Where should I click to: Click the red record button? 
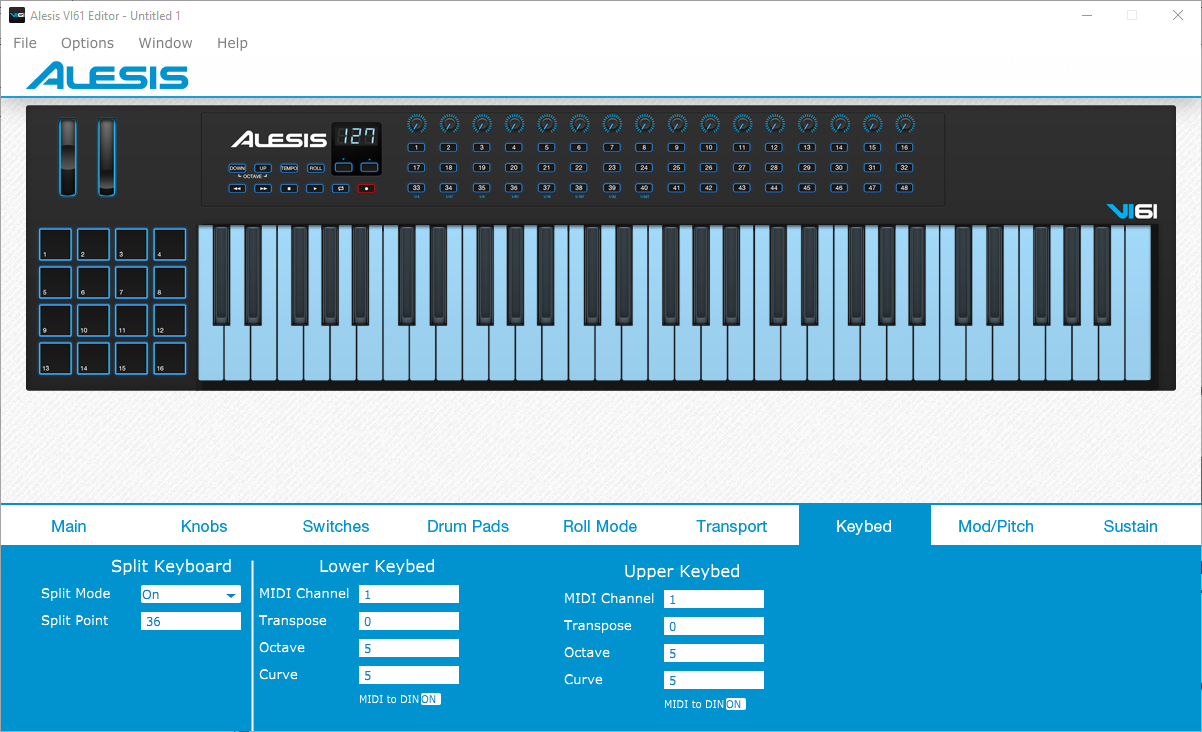click(367, 188)
